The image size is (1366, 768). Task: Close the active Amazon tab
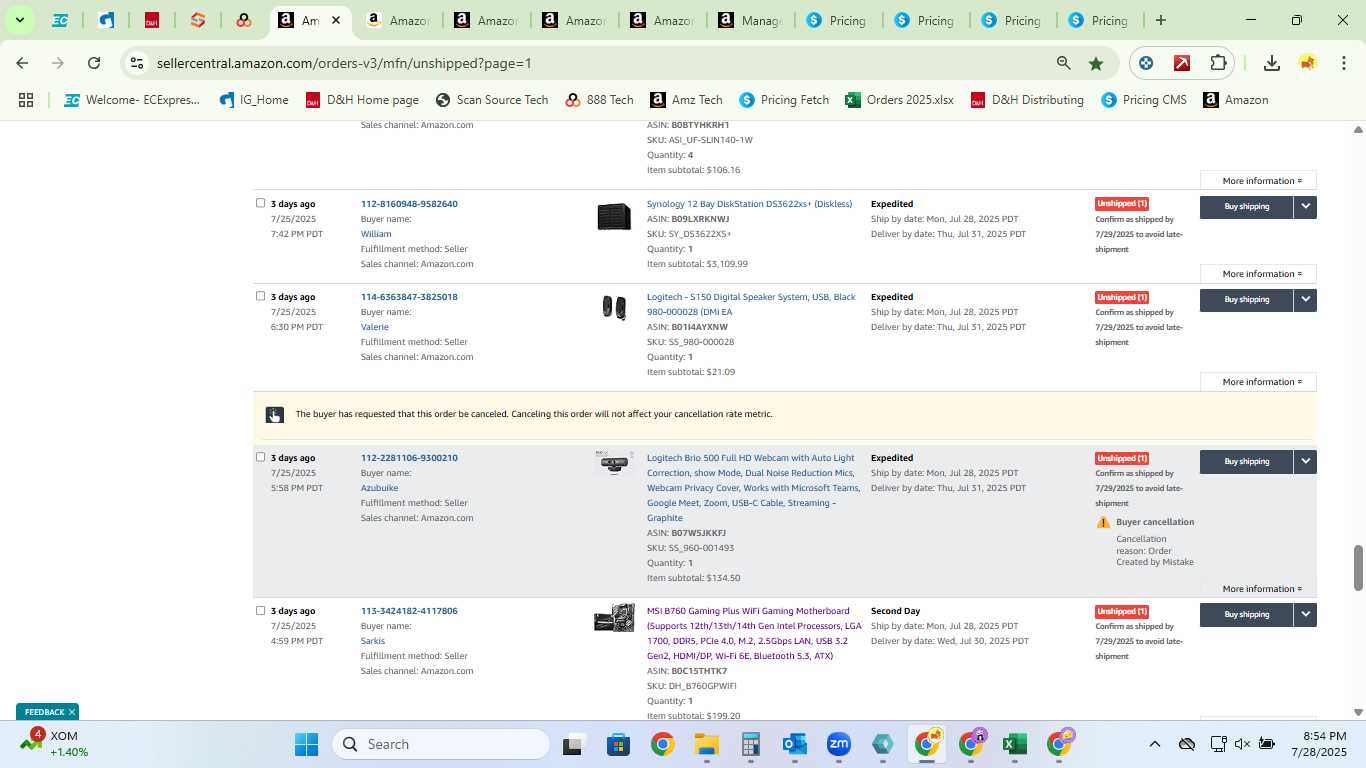(335, 20)
